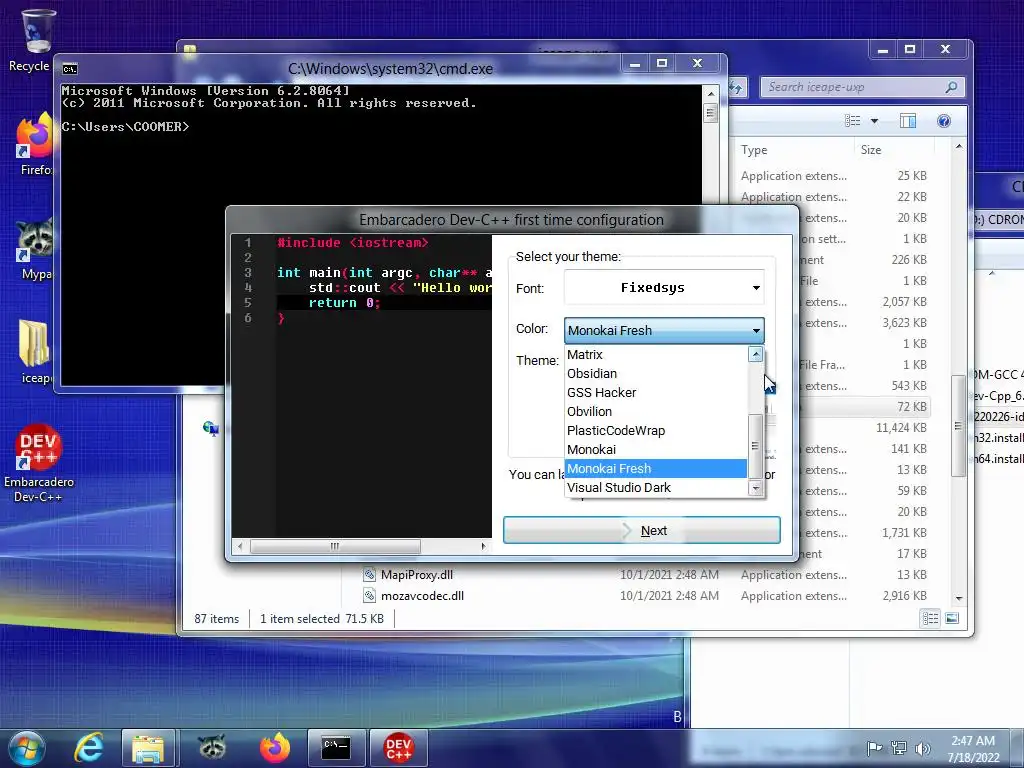Click code preview horizontal scrollbar thumb
Viewport: 1024px width, 768px height.
[x=335, y=546]
